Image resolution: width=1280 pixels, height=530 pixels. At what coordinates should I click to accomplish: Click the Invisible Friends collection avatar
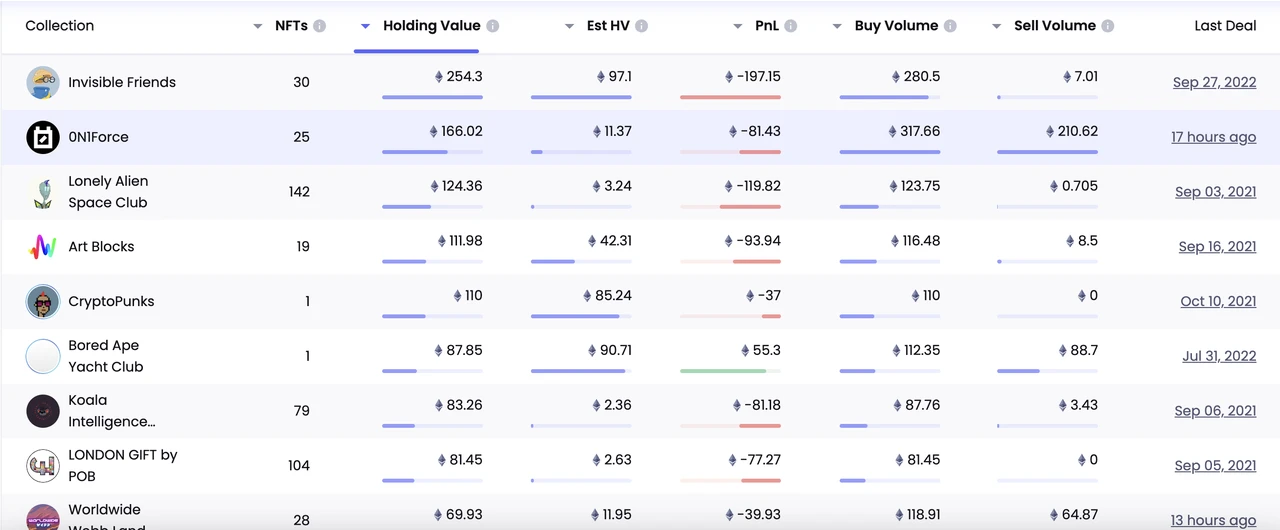click(x=43, y=82)
